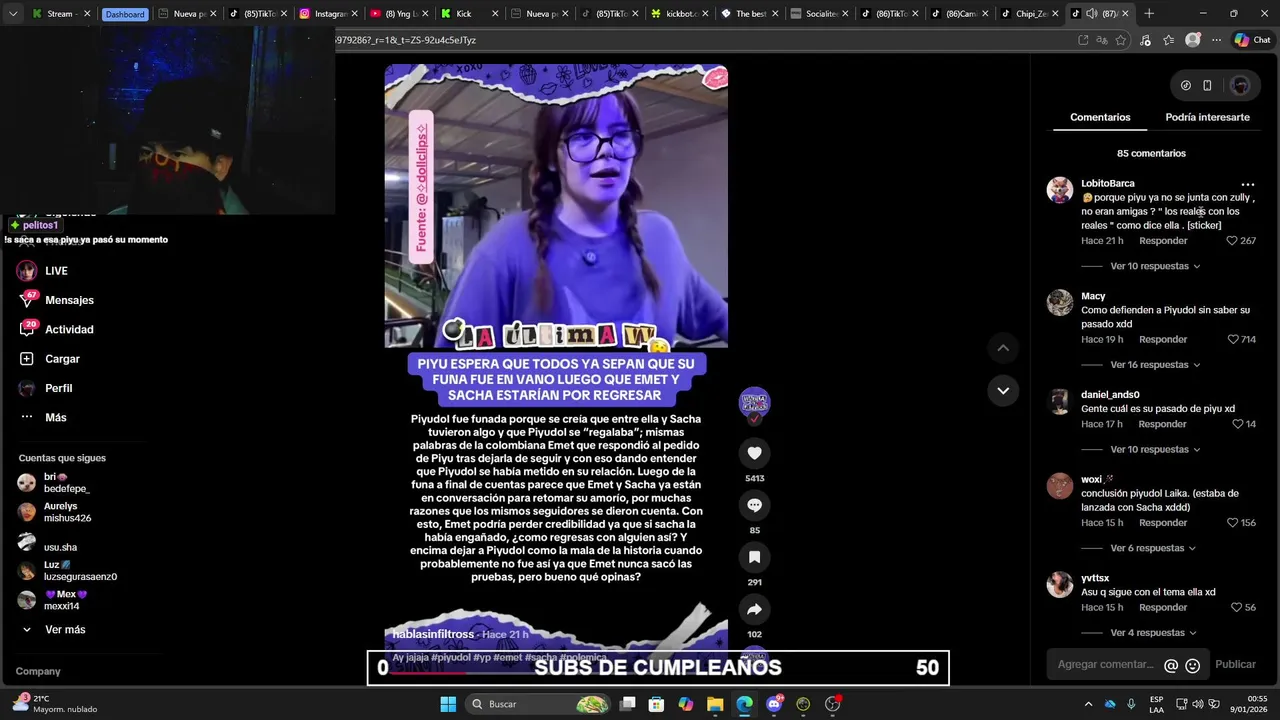1280x720 pixels.
Task: Switch to the Podría interesarte tab
Action: [1207, 117]
